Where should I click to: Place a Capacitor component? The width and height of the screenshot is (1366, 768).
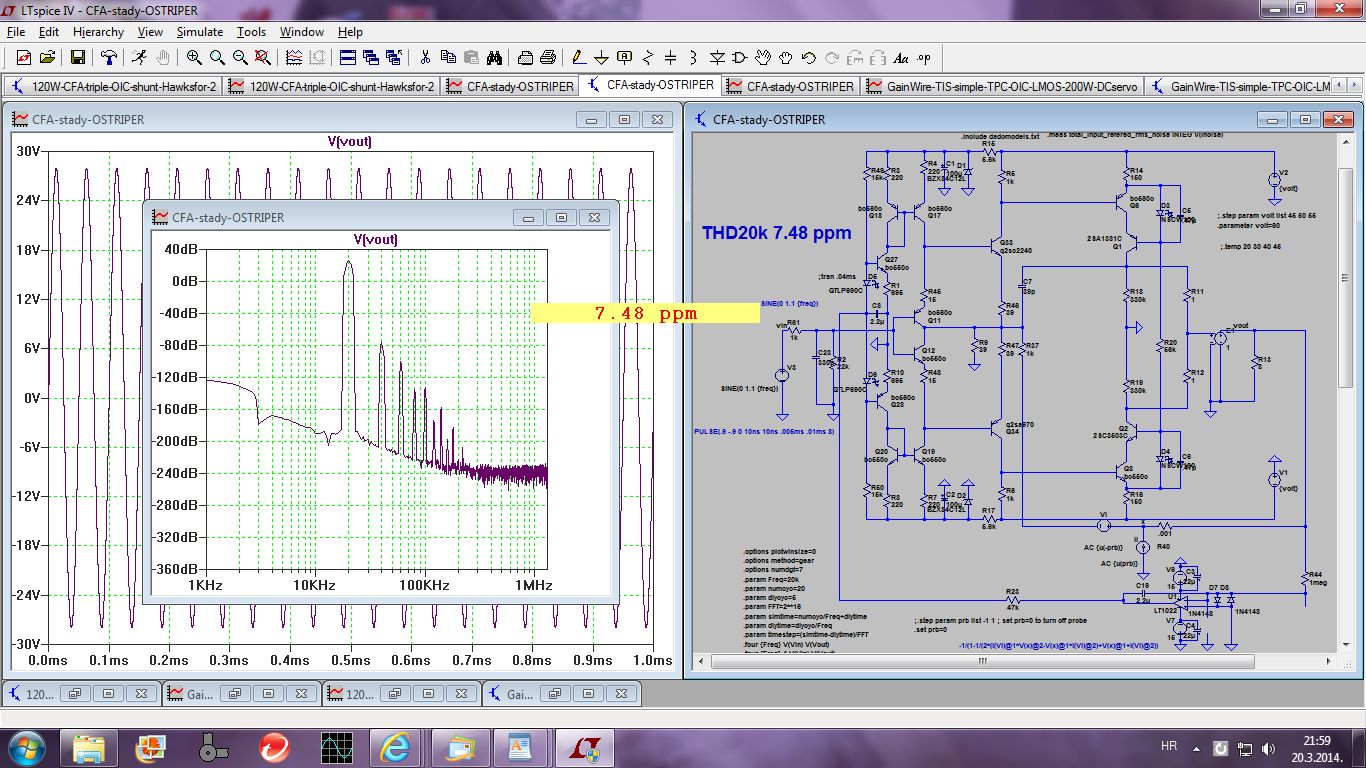point(671,58)
